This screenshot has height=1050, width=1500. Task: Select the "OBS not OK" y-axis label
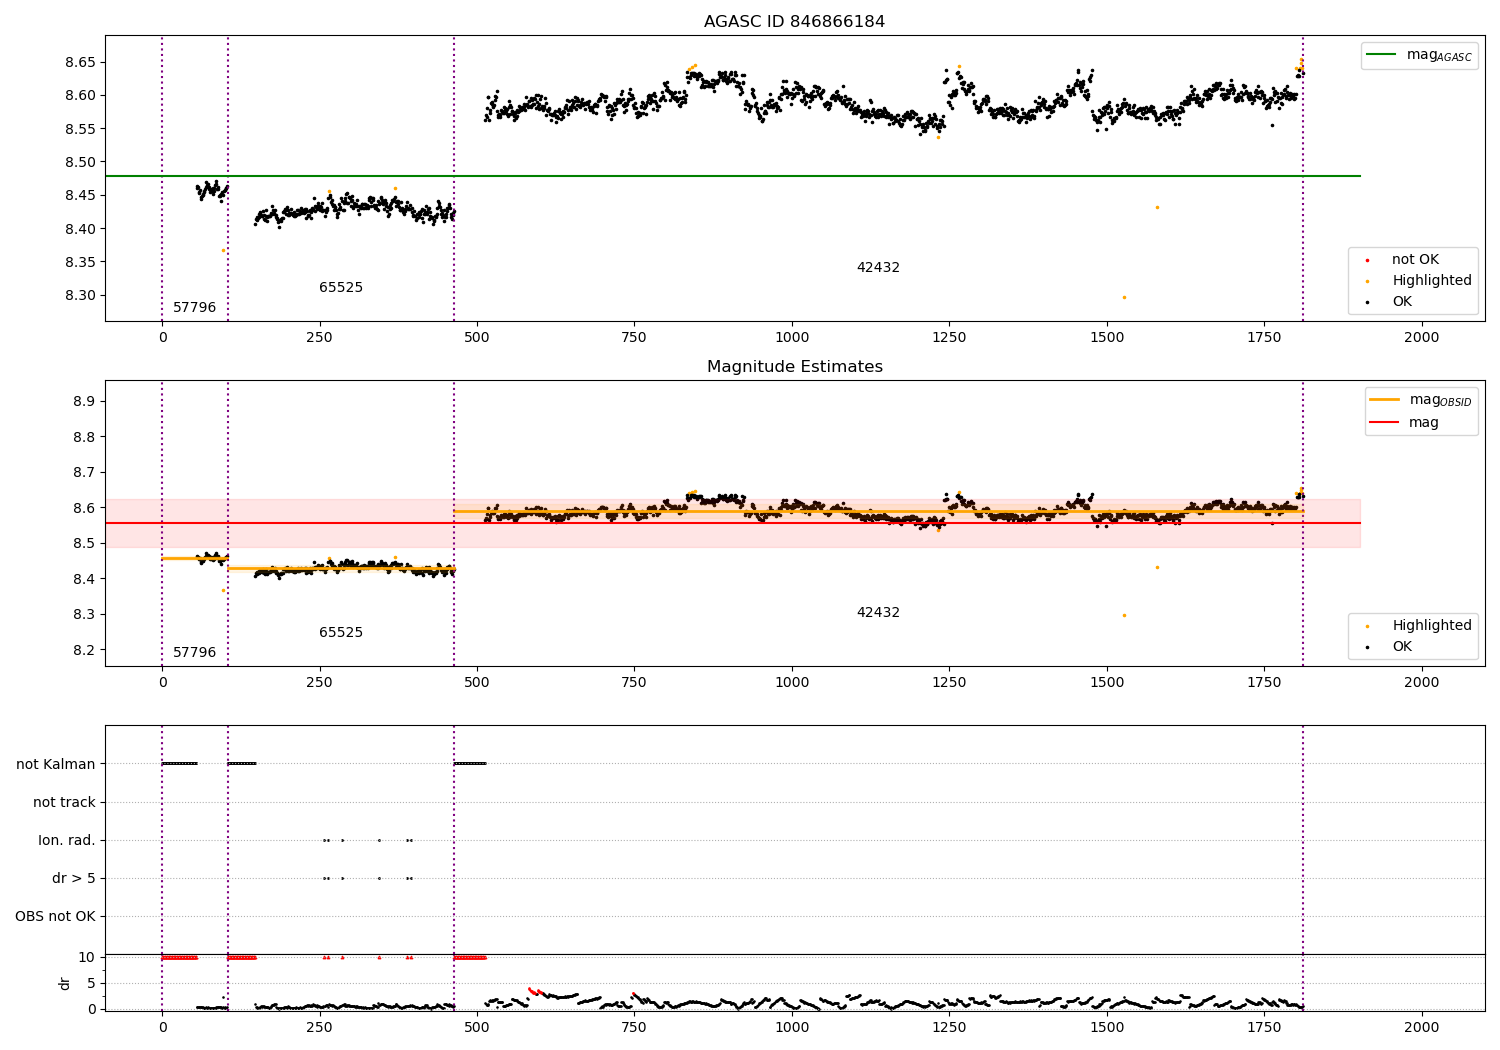click(55, 916)
